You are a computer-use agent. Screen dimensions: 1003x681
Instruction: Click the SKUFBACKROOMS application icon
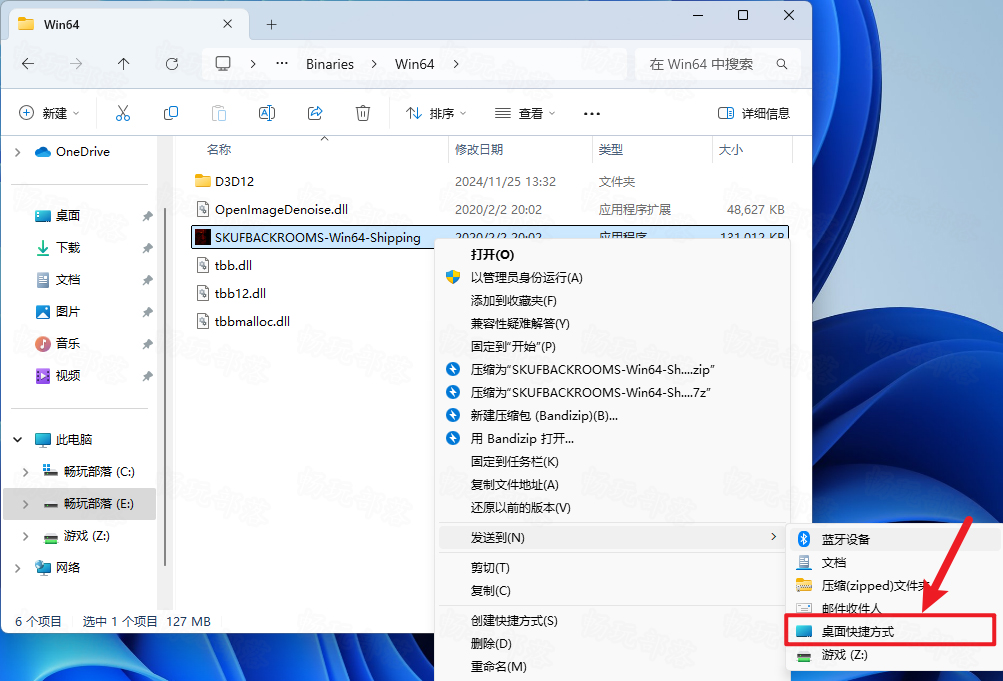coord(203,237)
